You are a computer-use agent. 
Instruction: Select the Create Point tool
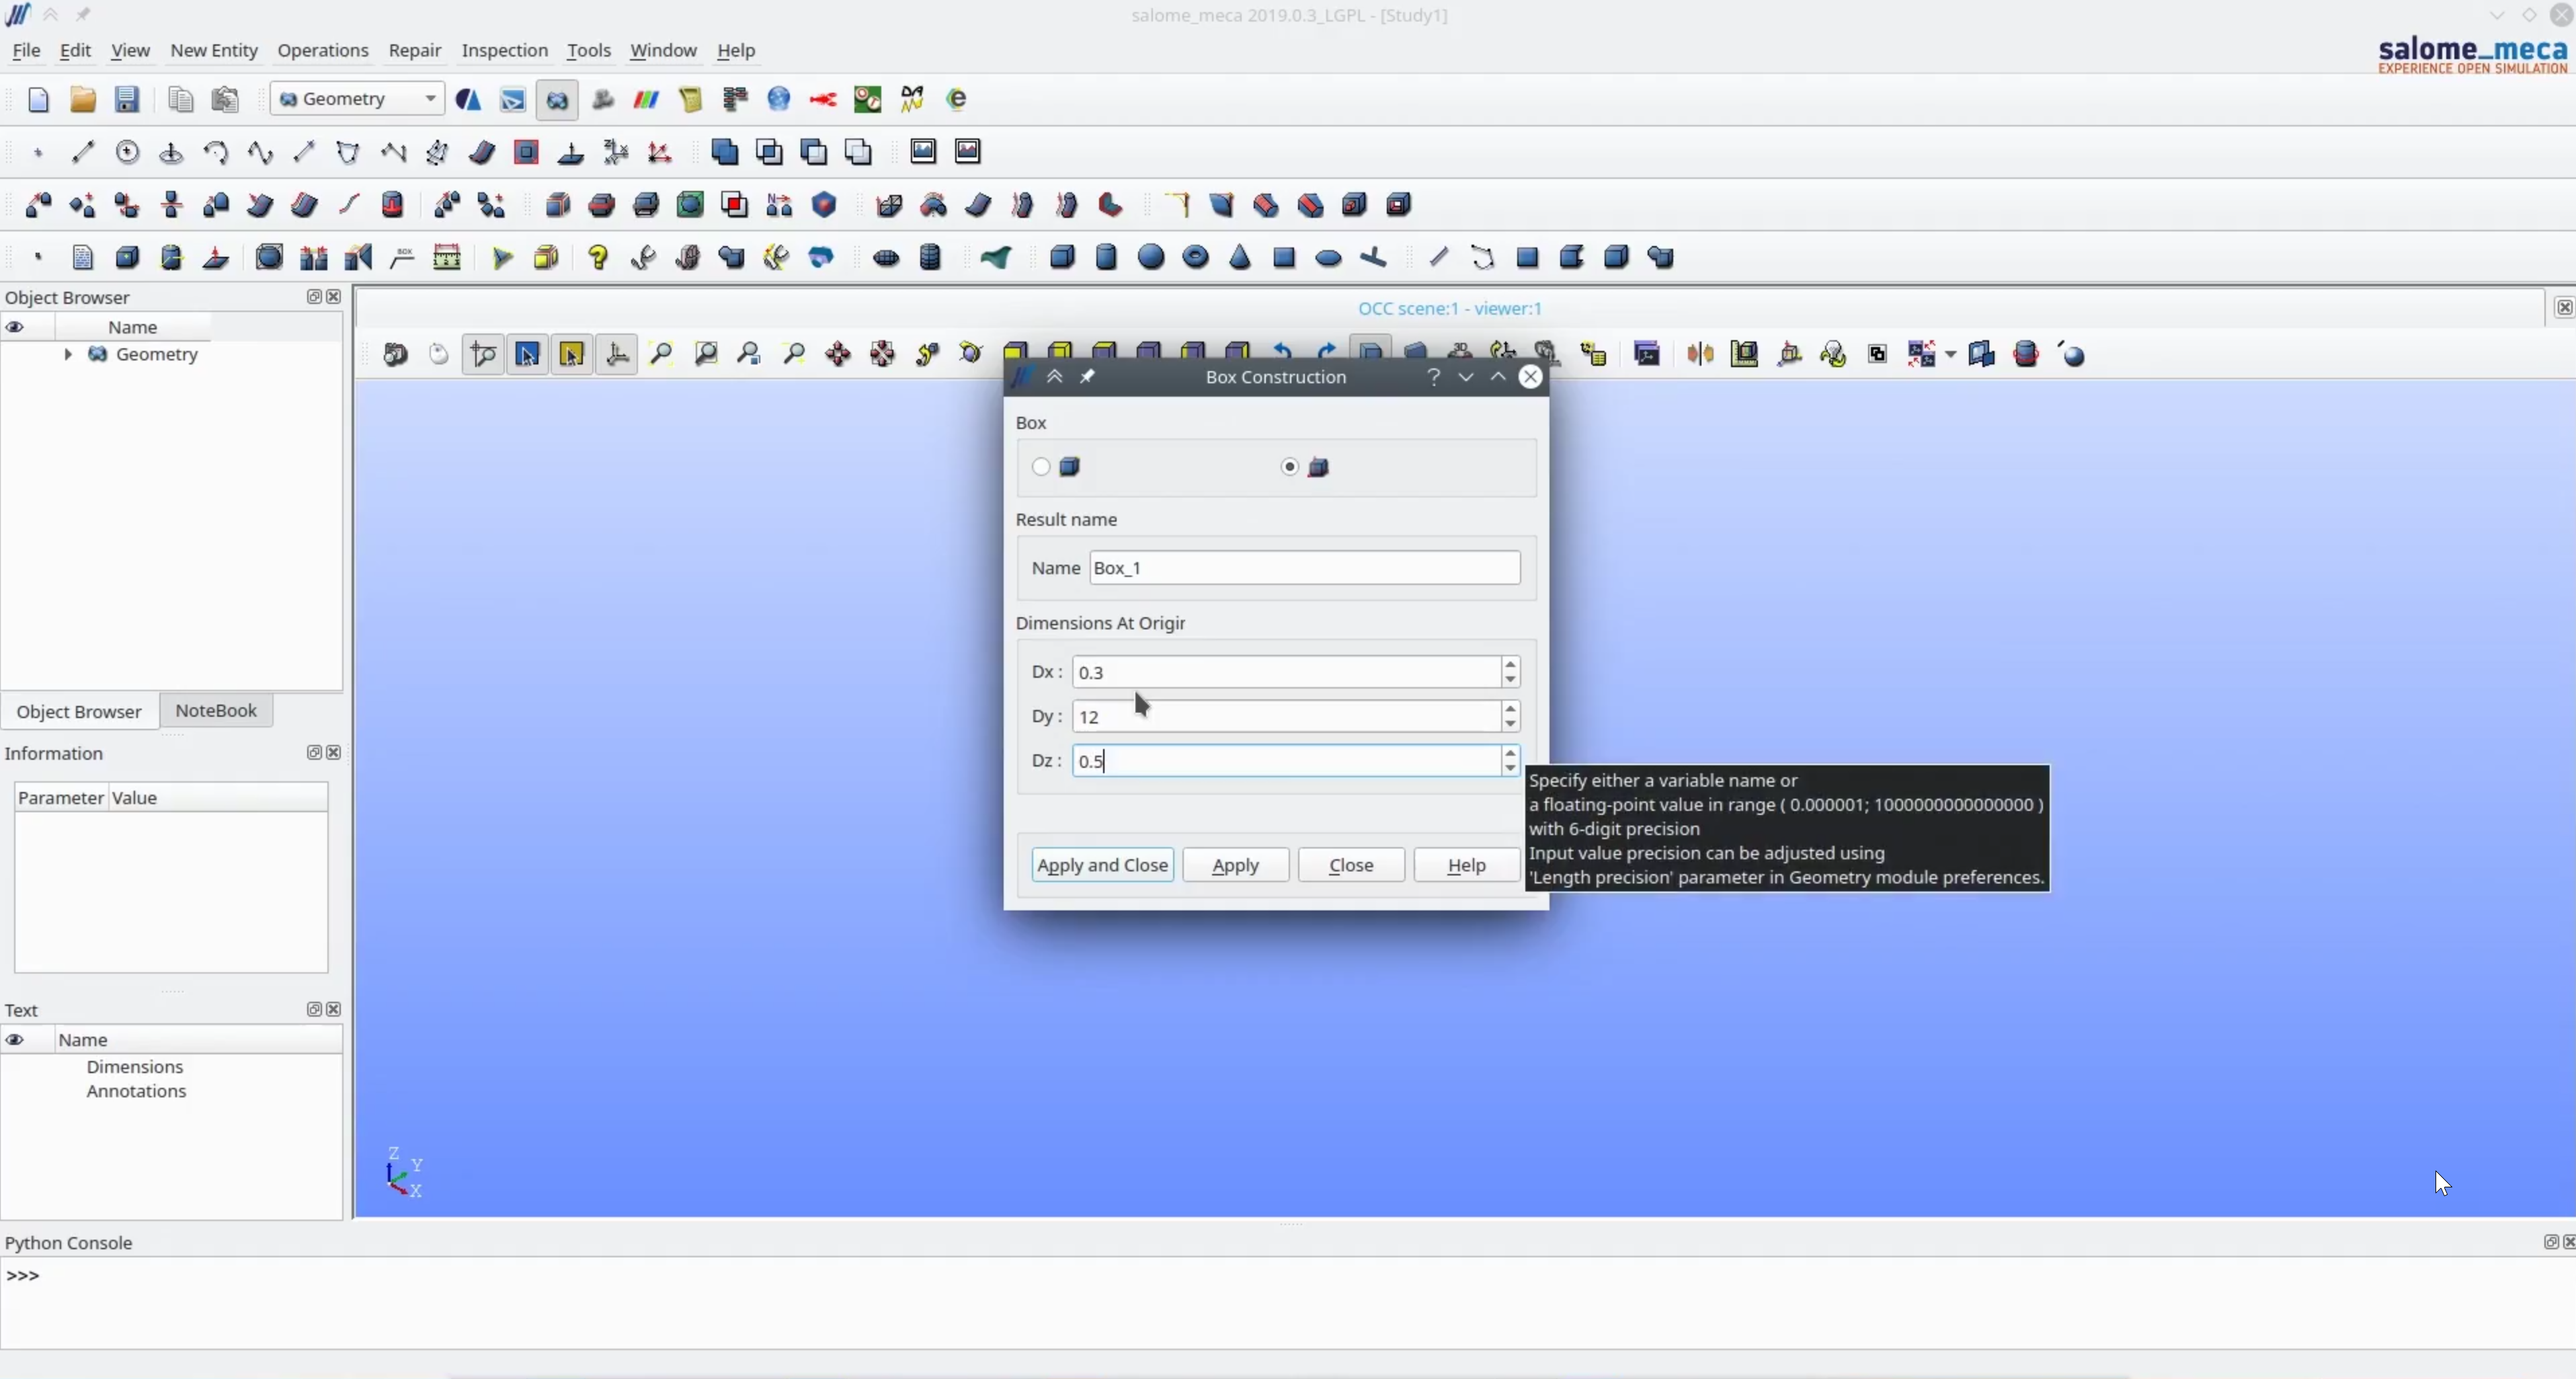click(38, 152)
